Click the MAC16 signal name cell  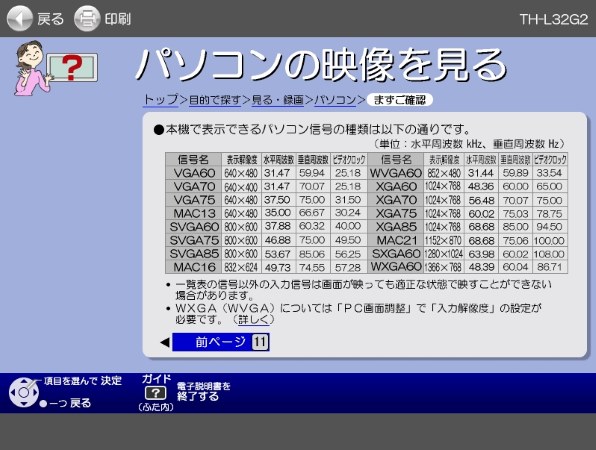coord(194,267)
